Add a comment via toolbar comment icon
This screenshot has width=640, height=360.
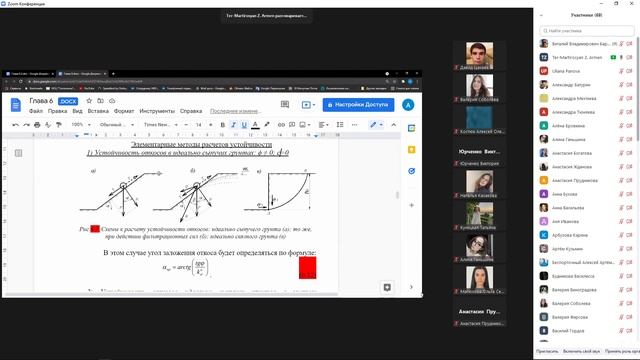click(x=292, y=125)
